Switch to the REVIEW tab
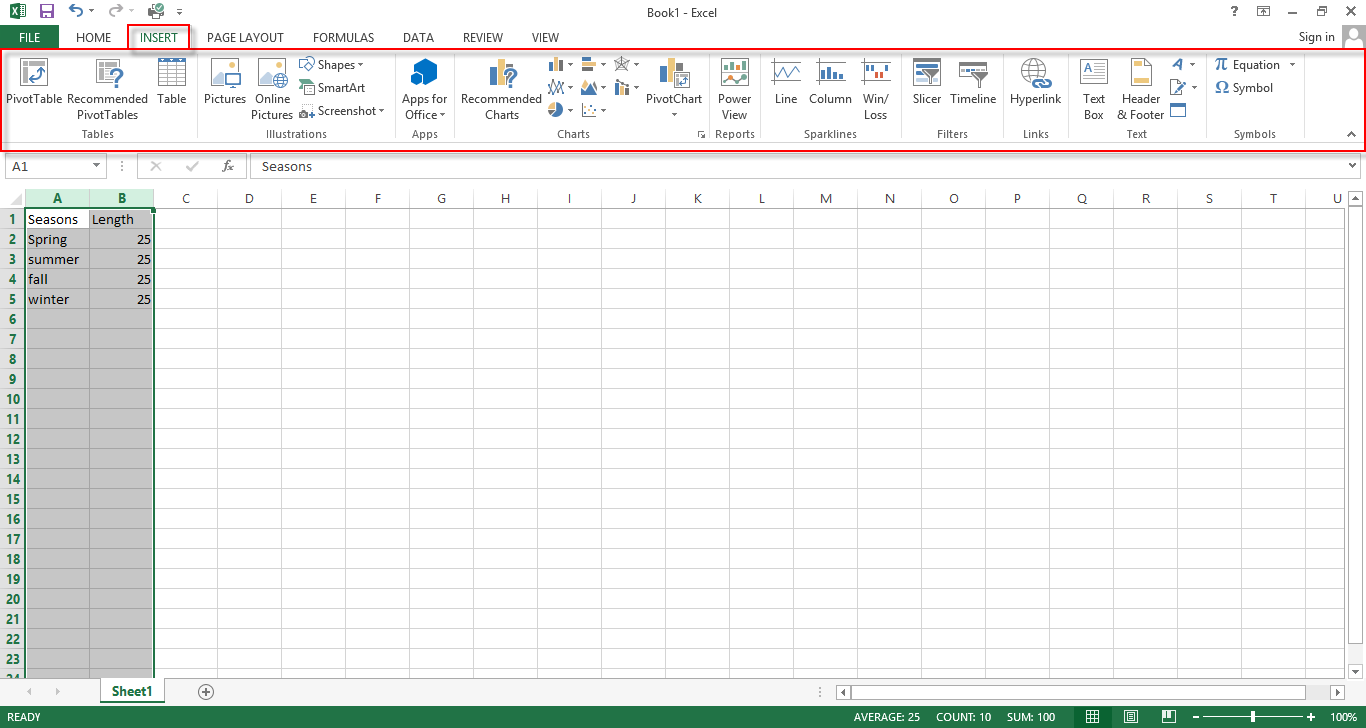The width and height of the screenshot is (1366, 728). click(483, 37)
